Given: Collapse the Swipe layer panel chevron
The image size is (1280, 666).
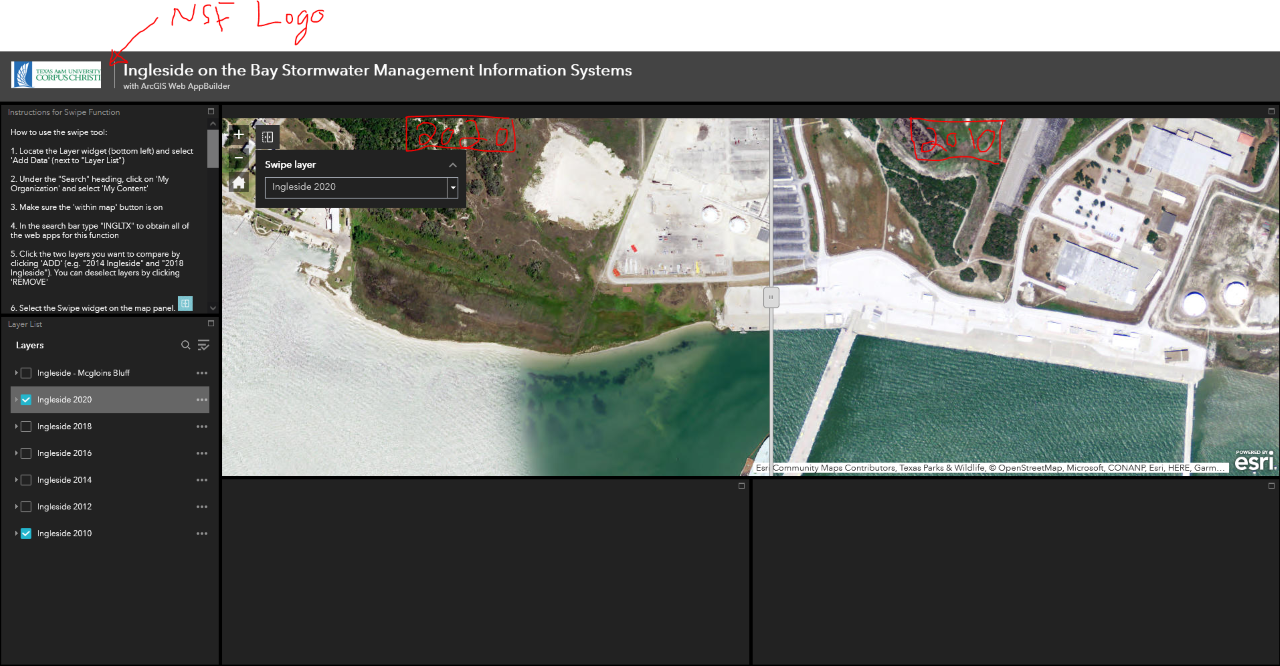Looking at the screenshot, I should pos(452,164).
